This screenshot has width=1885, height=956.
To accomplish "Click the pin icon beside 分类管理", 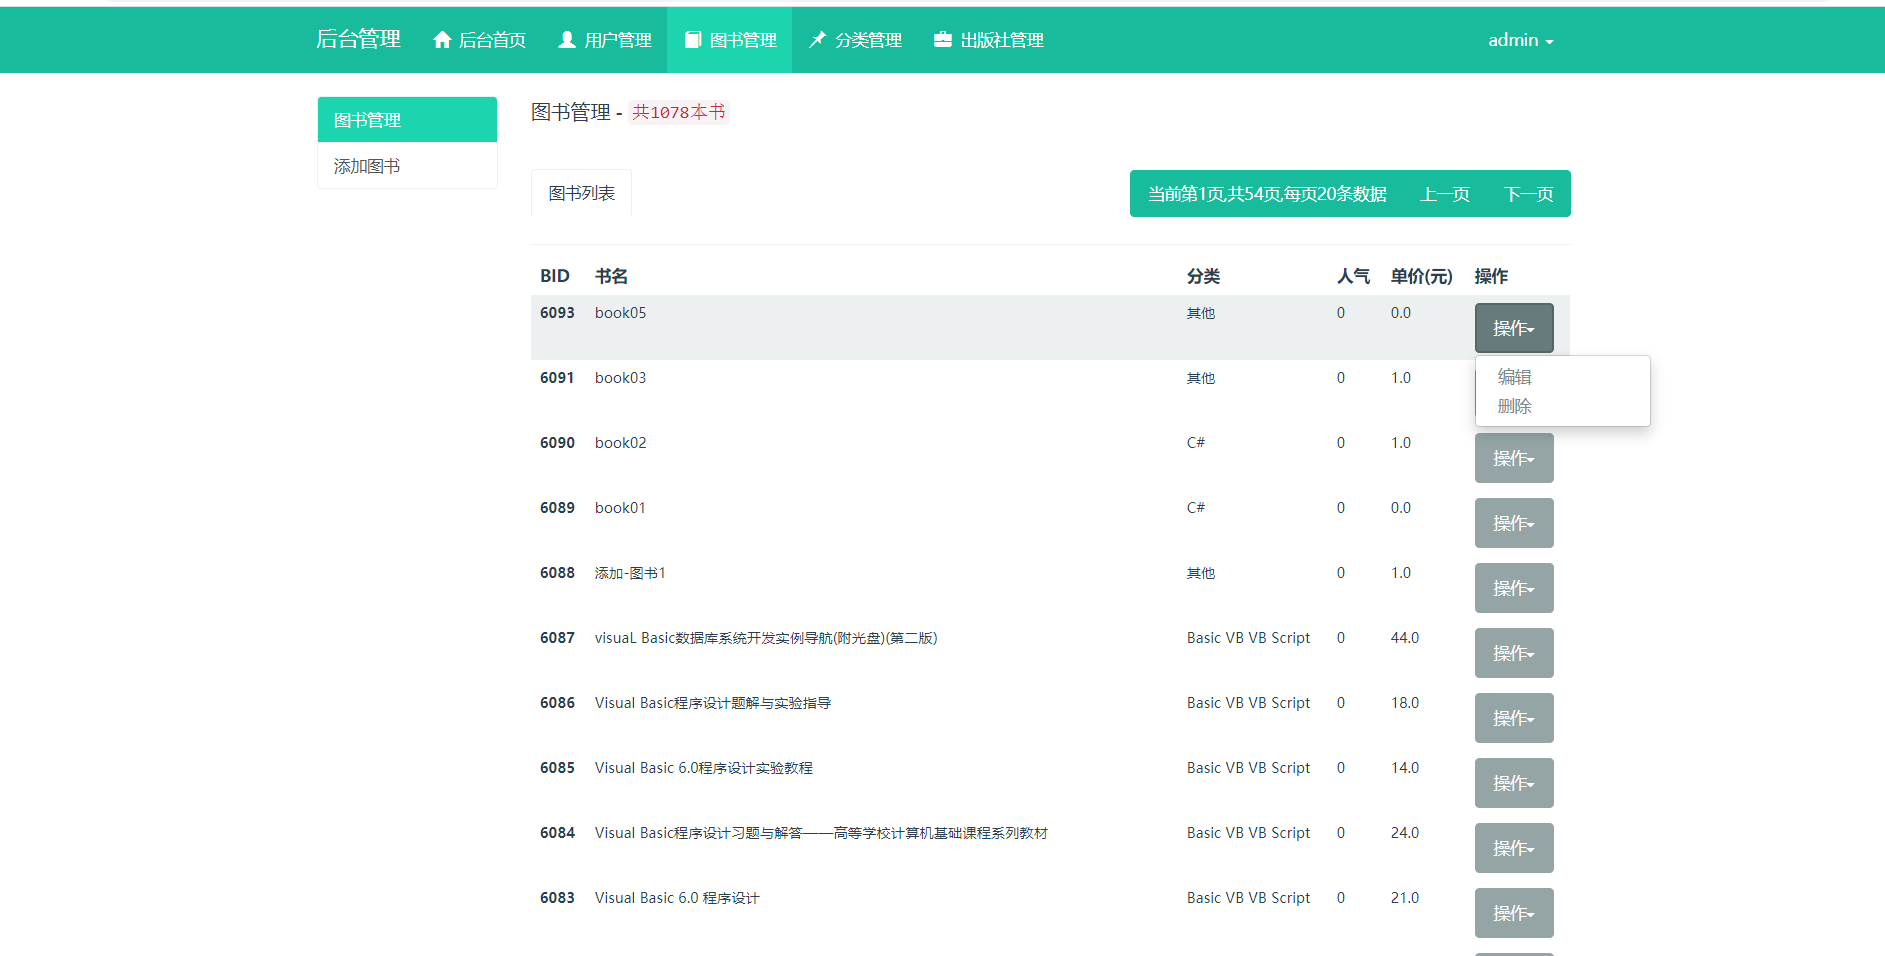I will click(x=818, y=40).
